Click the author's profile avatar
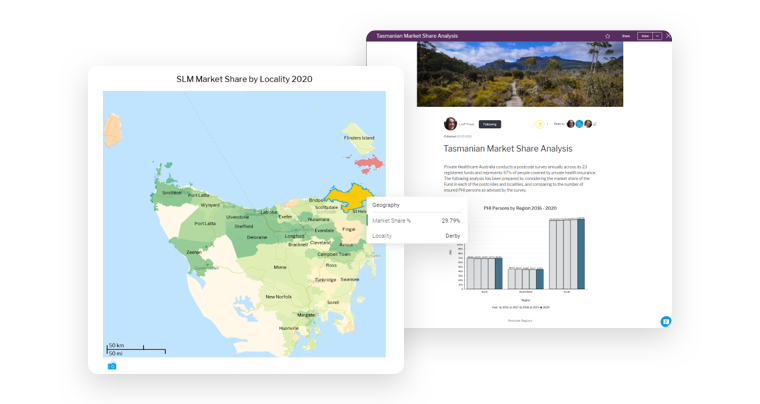This screenshot has width=760, height=404. [450, 124]
